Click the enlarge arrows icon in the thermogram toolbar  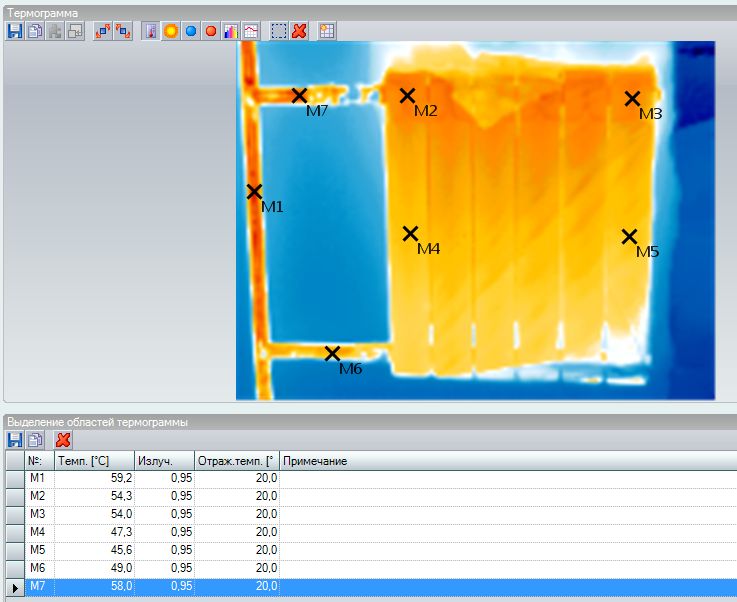(103, 31)
